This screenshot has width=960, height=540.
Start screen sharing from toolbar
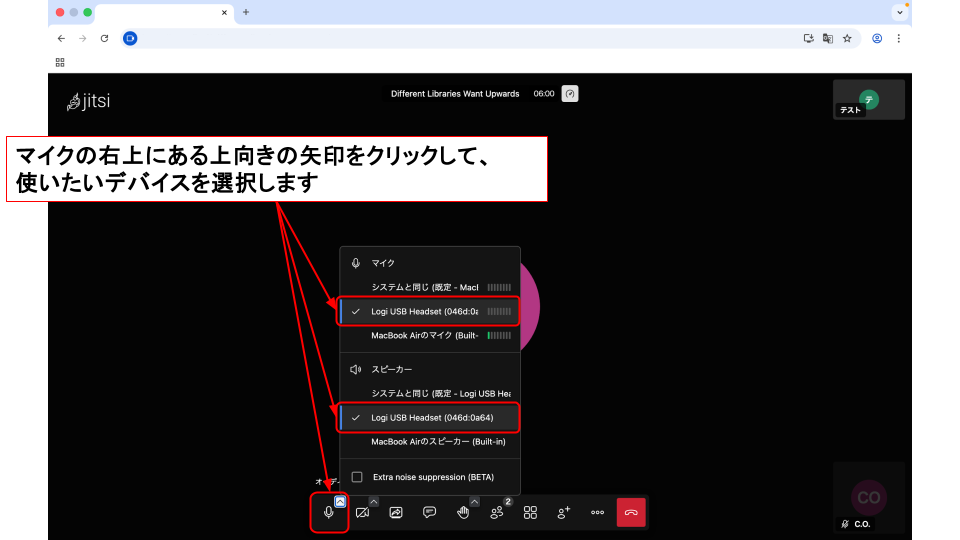pos(396,512)
